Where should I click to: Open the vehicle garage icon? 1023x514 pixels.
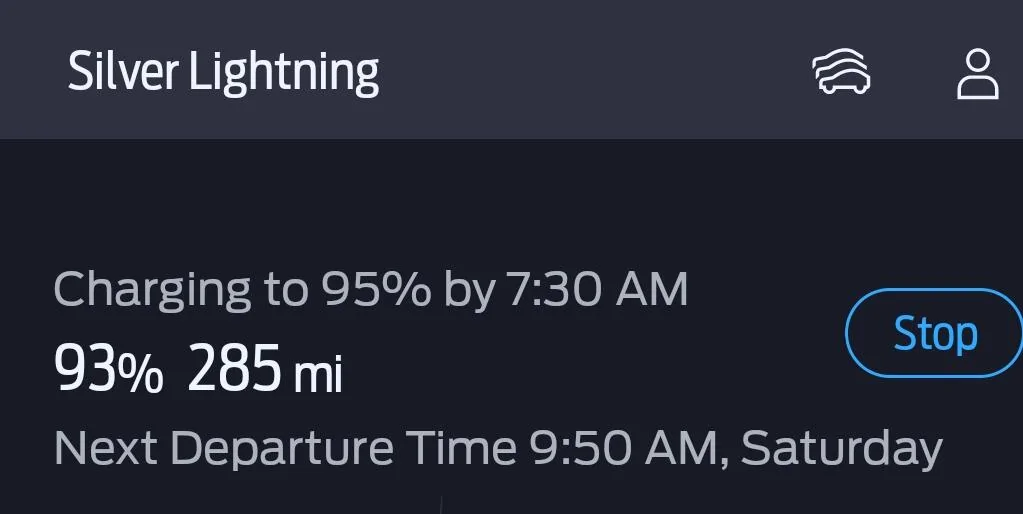[x=841, y=71]
